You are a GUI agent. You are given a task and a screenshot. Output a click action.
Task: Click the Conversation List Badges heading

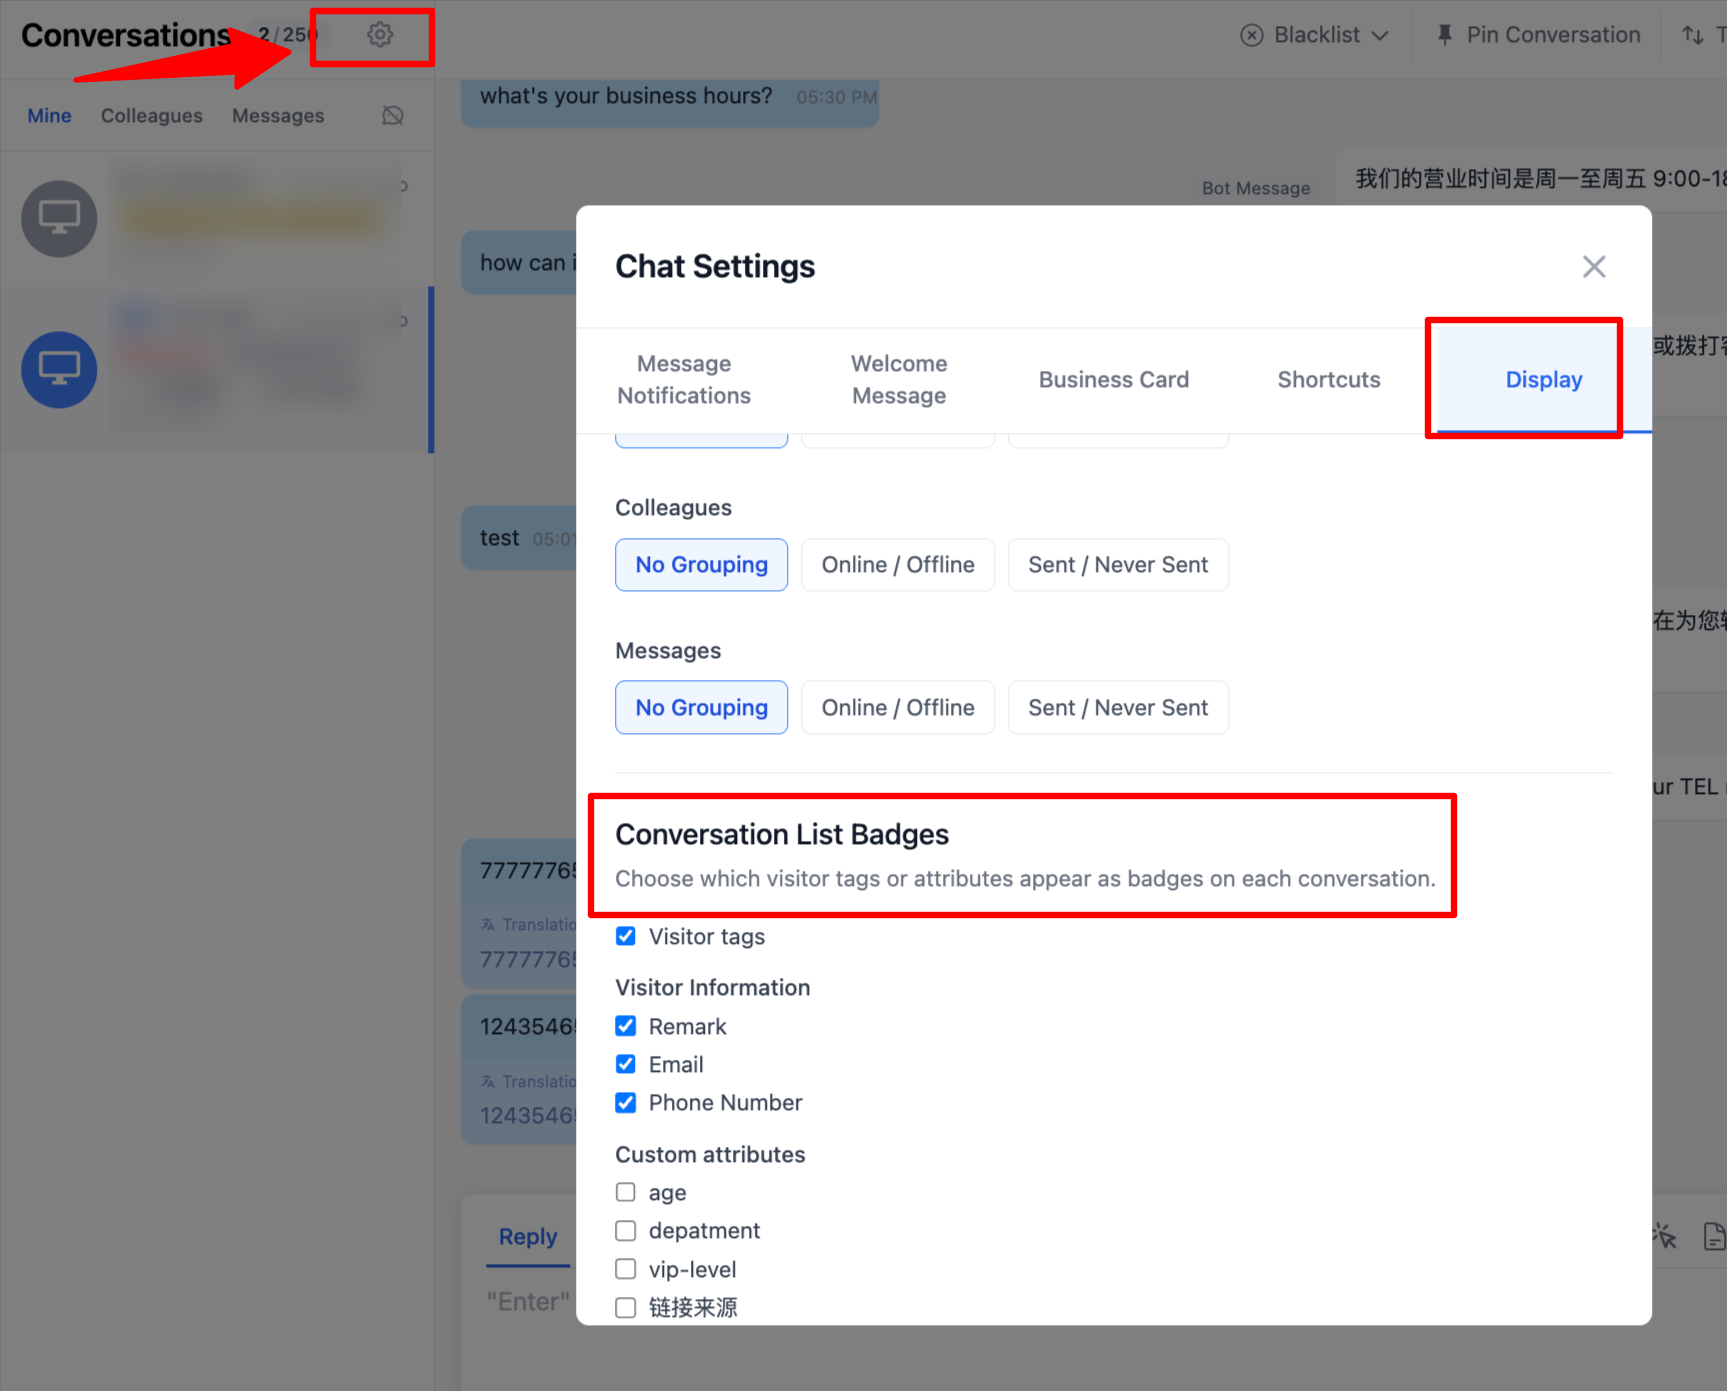[x=782, y=834]
